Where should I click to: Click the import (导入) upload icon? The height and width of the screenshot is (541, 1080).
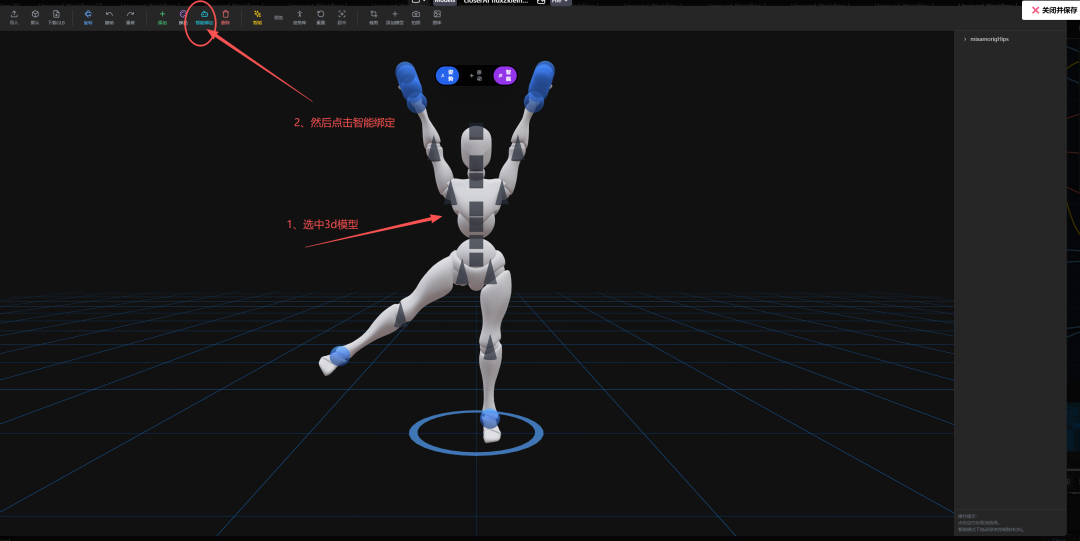click(x=14, y=15)
